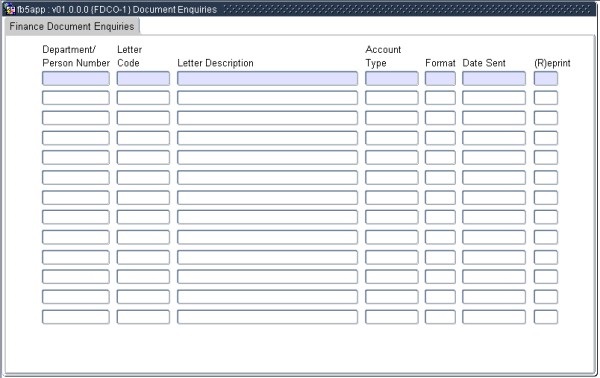Screen dimensions: 600x378
Task: Click the fifth-row Account Type field
Action: click(391, 158)
